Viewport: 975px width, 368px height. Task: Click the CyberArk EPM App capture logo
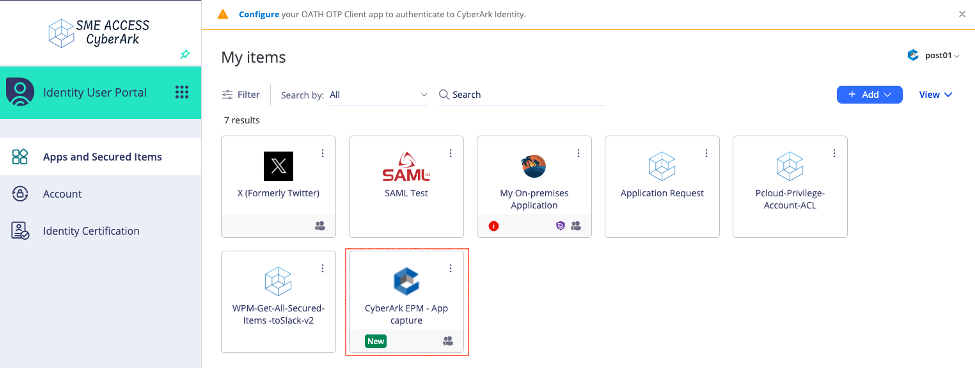(406, 282)
